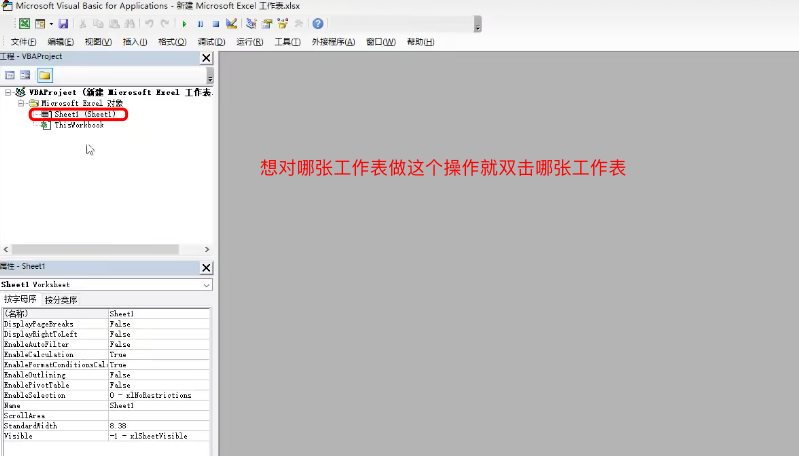Open Properties Window toolbar icon
799x456 pixels.
(267, 23)
